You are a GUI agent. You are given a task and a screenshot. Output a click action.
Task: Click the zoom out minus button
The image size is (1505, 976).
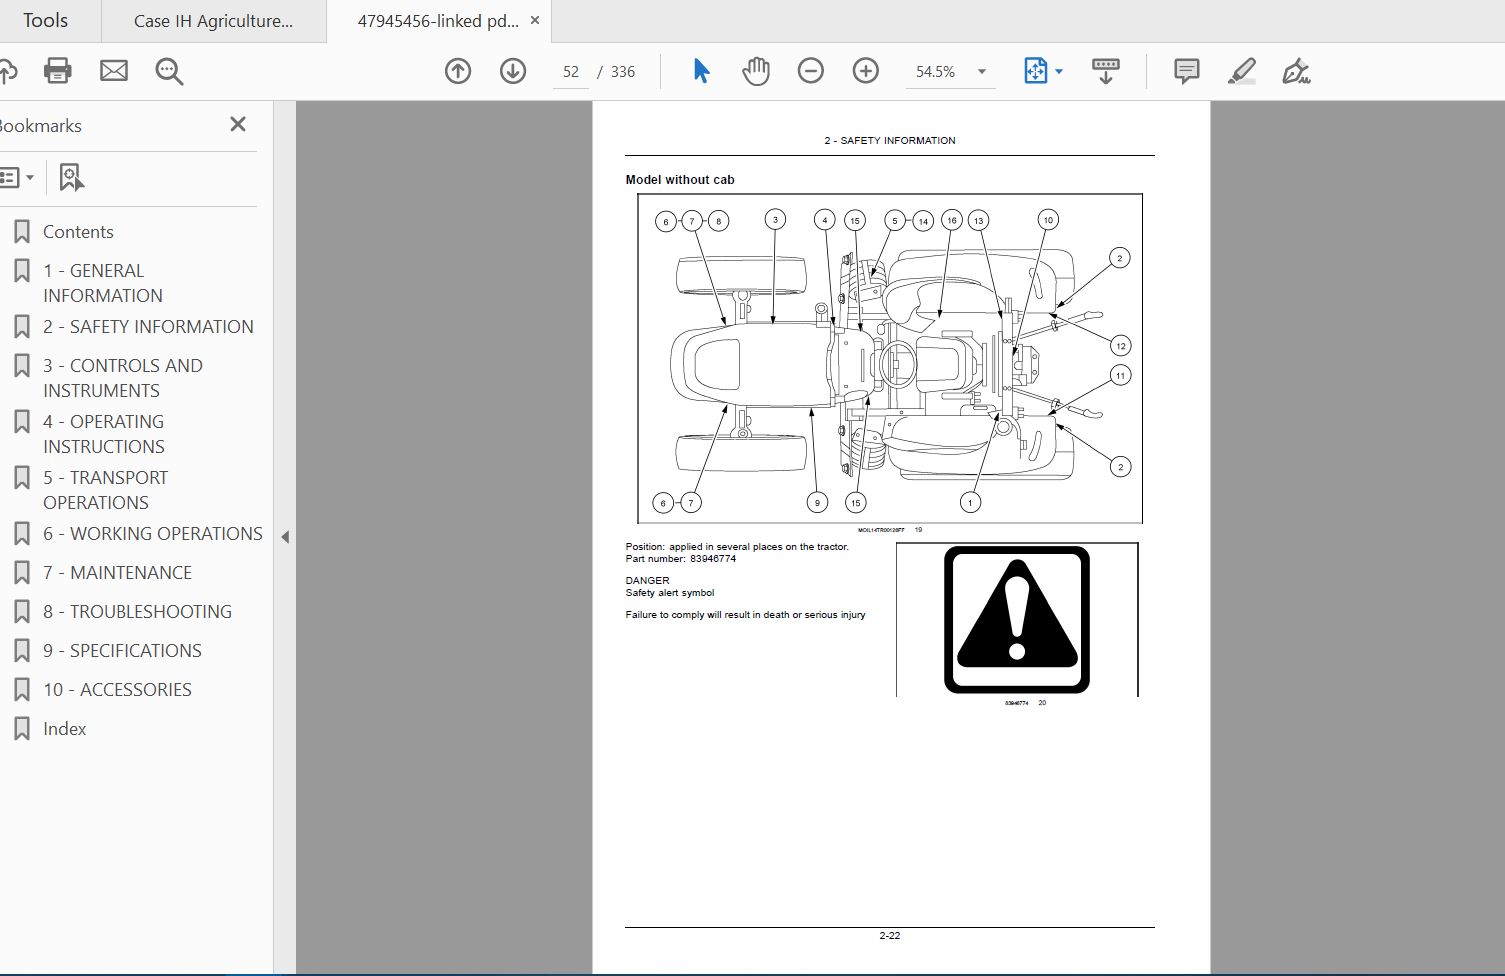[811, 71]
